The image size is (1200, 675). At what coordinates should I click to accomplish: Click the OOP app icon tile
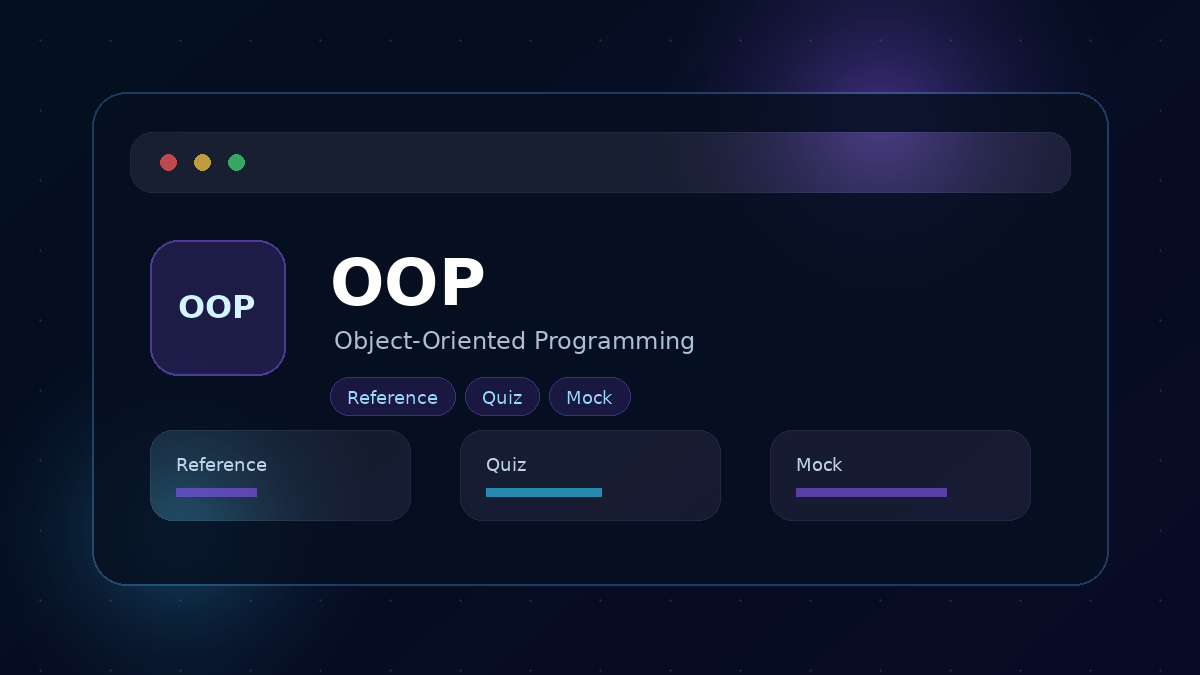click(218, 308)
